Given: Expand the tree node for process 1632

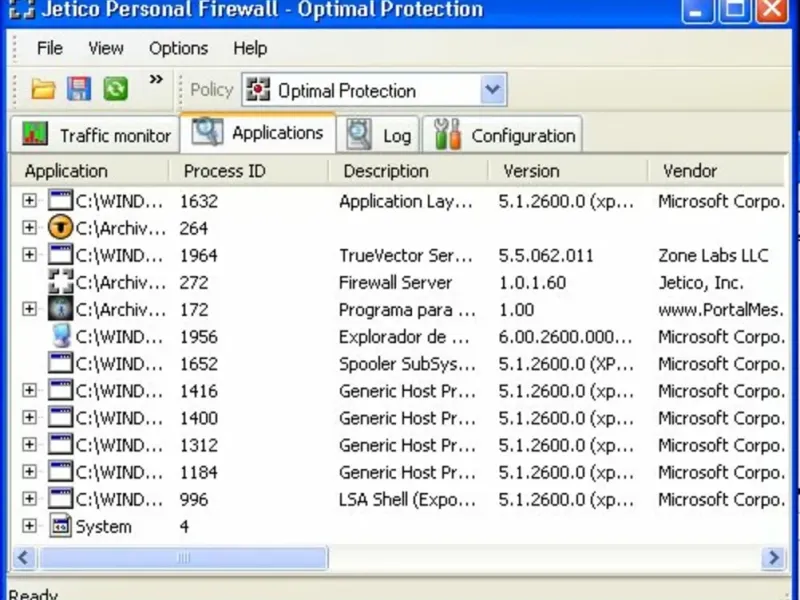Looking at the screenshot, I should tap(29, 201).
